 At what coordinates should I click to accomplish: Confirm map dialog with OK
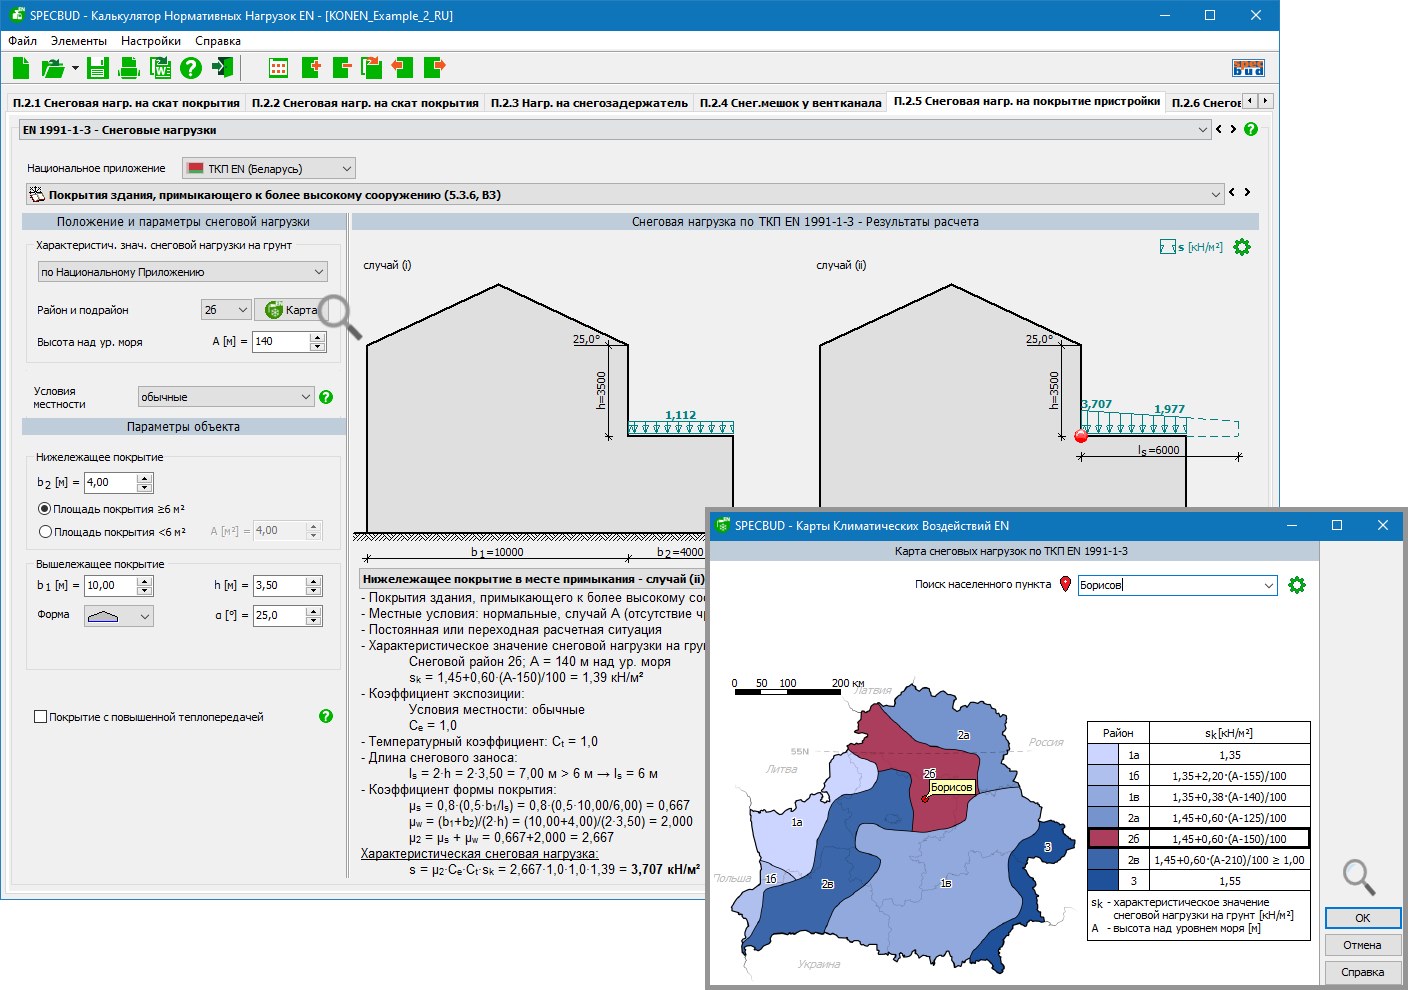(1362, 918)
